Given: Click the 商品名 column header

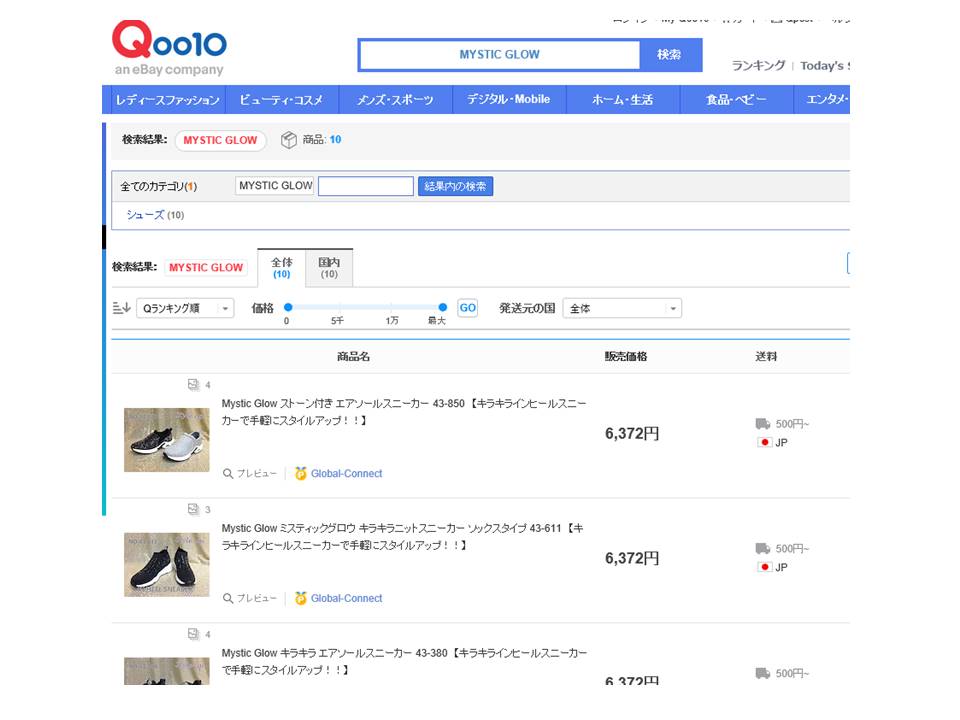Looking at the screenshot, I should click(353, 356).
